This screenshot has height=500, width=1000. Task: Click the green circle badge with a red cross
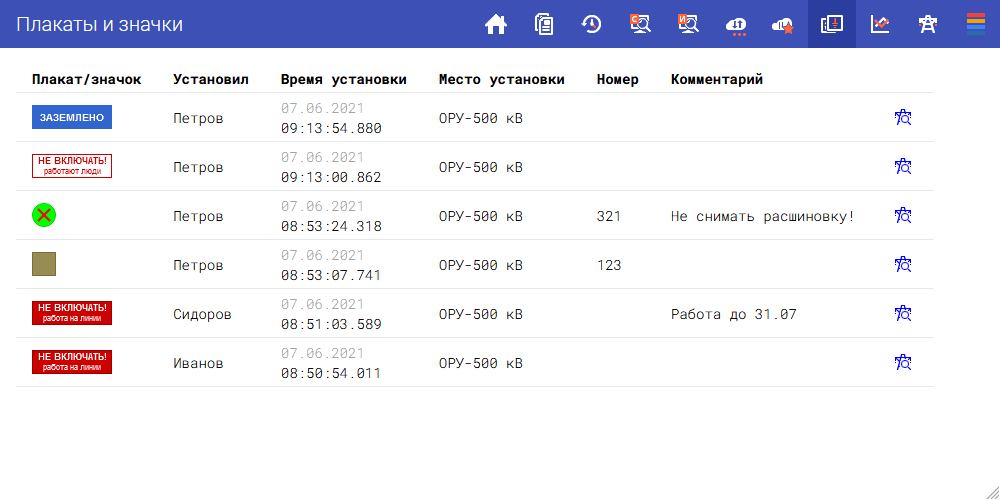click(x=44, y=214)
